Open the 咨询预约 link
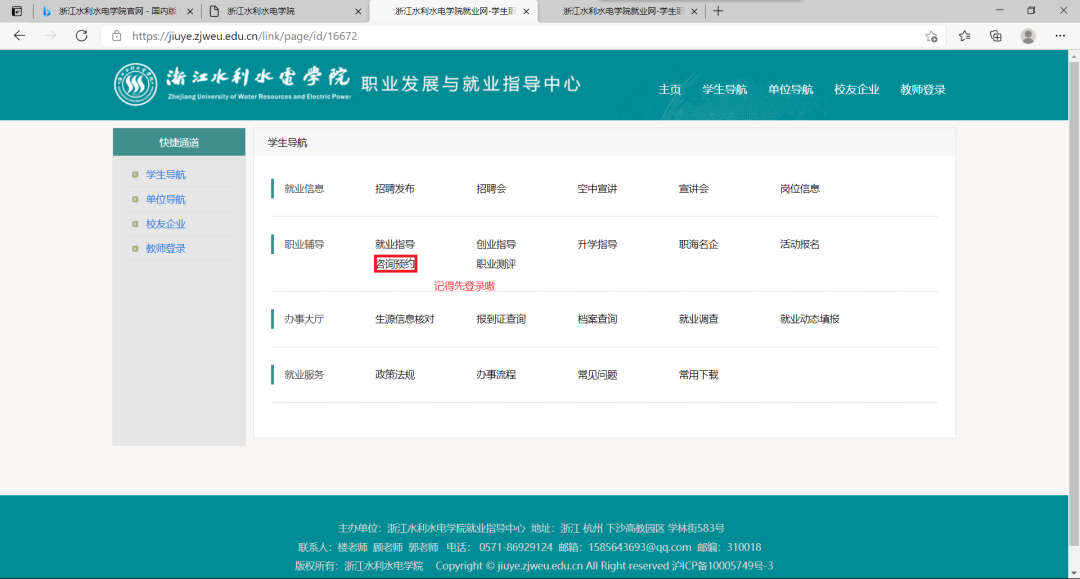Image resolution: width=1080 pixels, height=579 pixels. click(x=395, y=264)
